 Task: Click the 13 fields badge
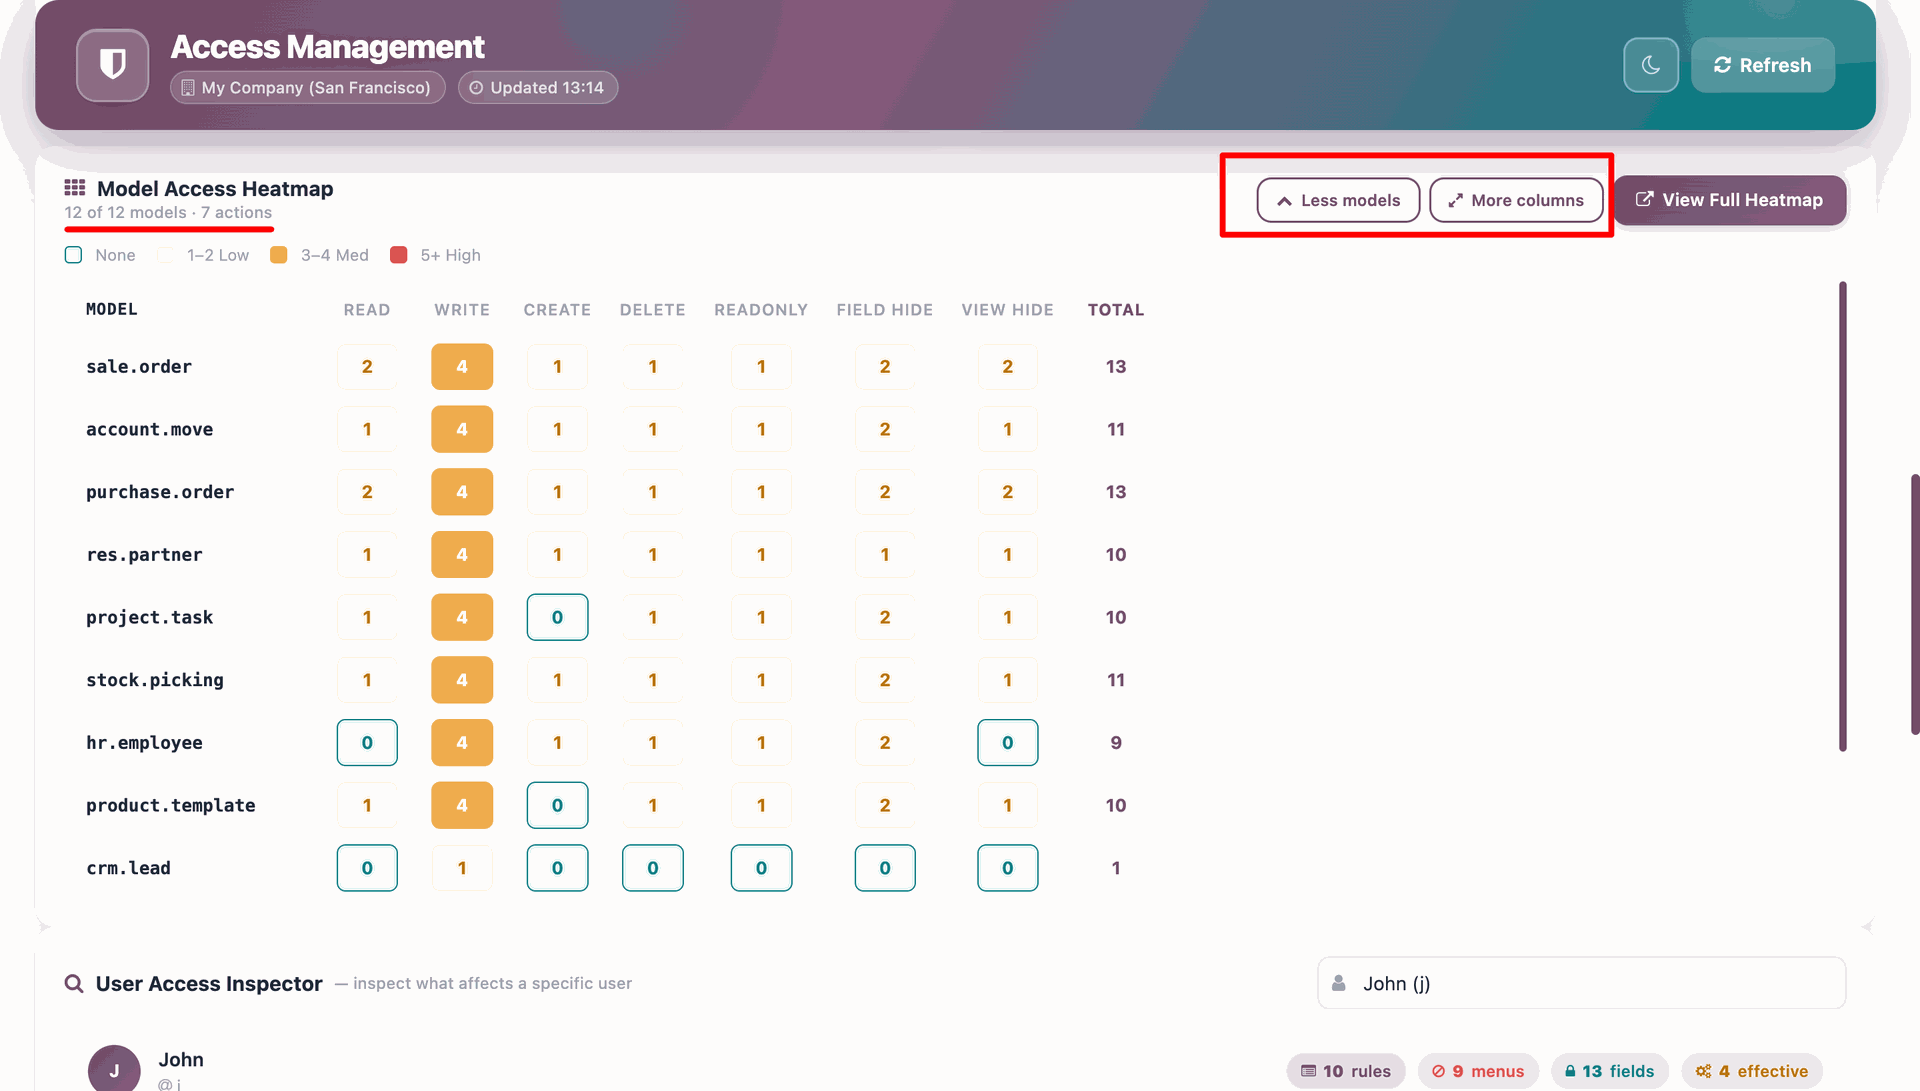pos(1610,1071)
